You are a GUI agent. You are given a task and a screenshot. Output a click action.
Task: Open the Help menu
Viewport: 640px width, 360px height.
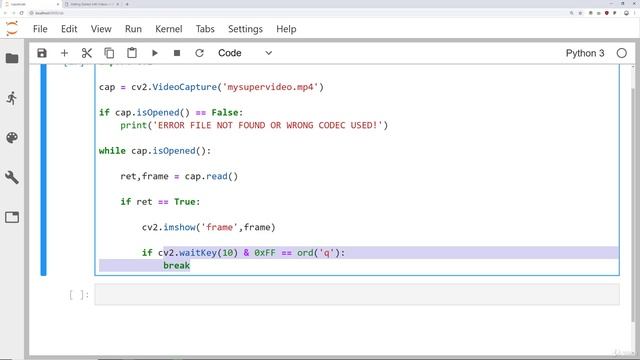tap(286, 29)
